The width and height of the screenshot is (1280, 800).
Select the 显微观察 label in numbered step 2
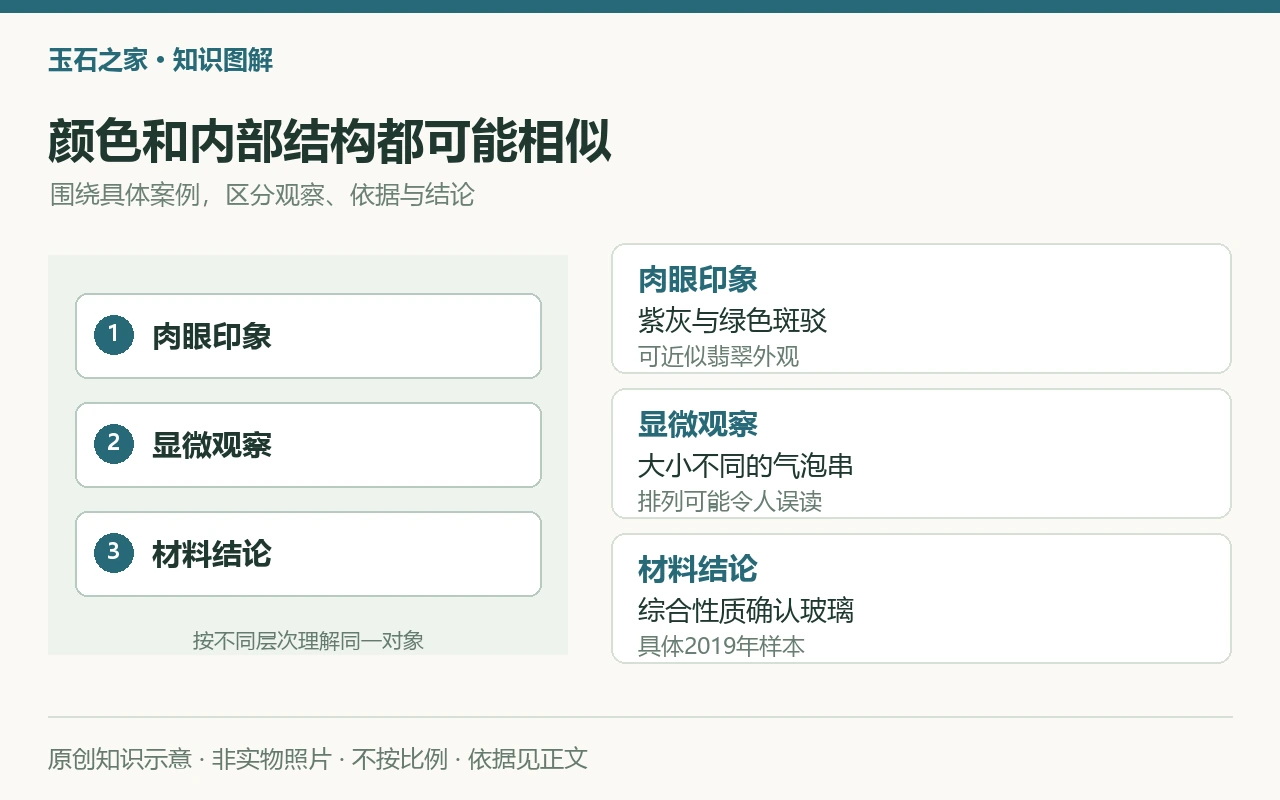click(x=212, y=445)
